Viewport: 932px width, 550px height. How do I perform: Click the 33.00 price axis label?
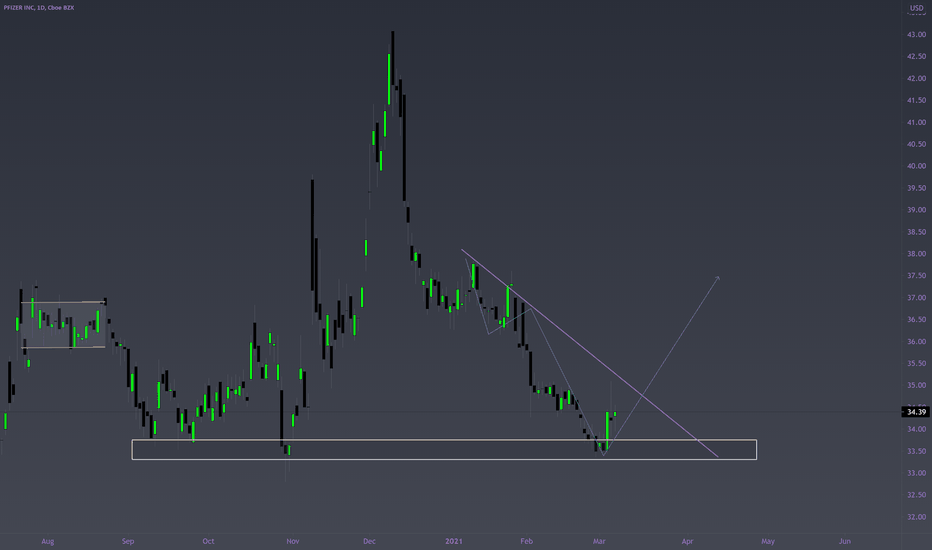tap(916, 473)
